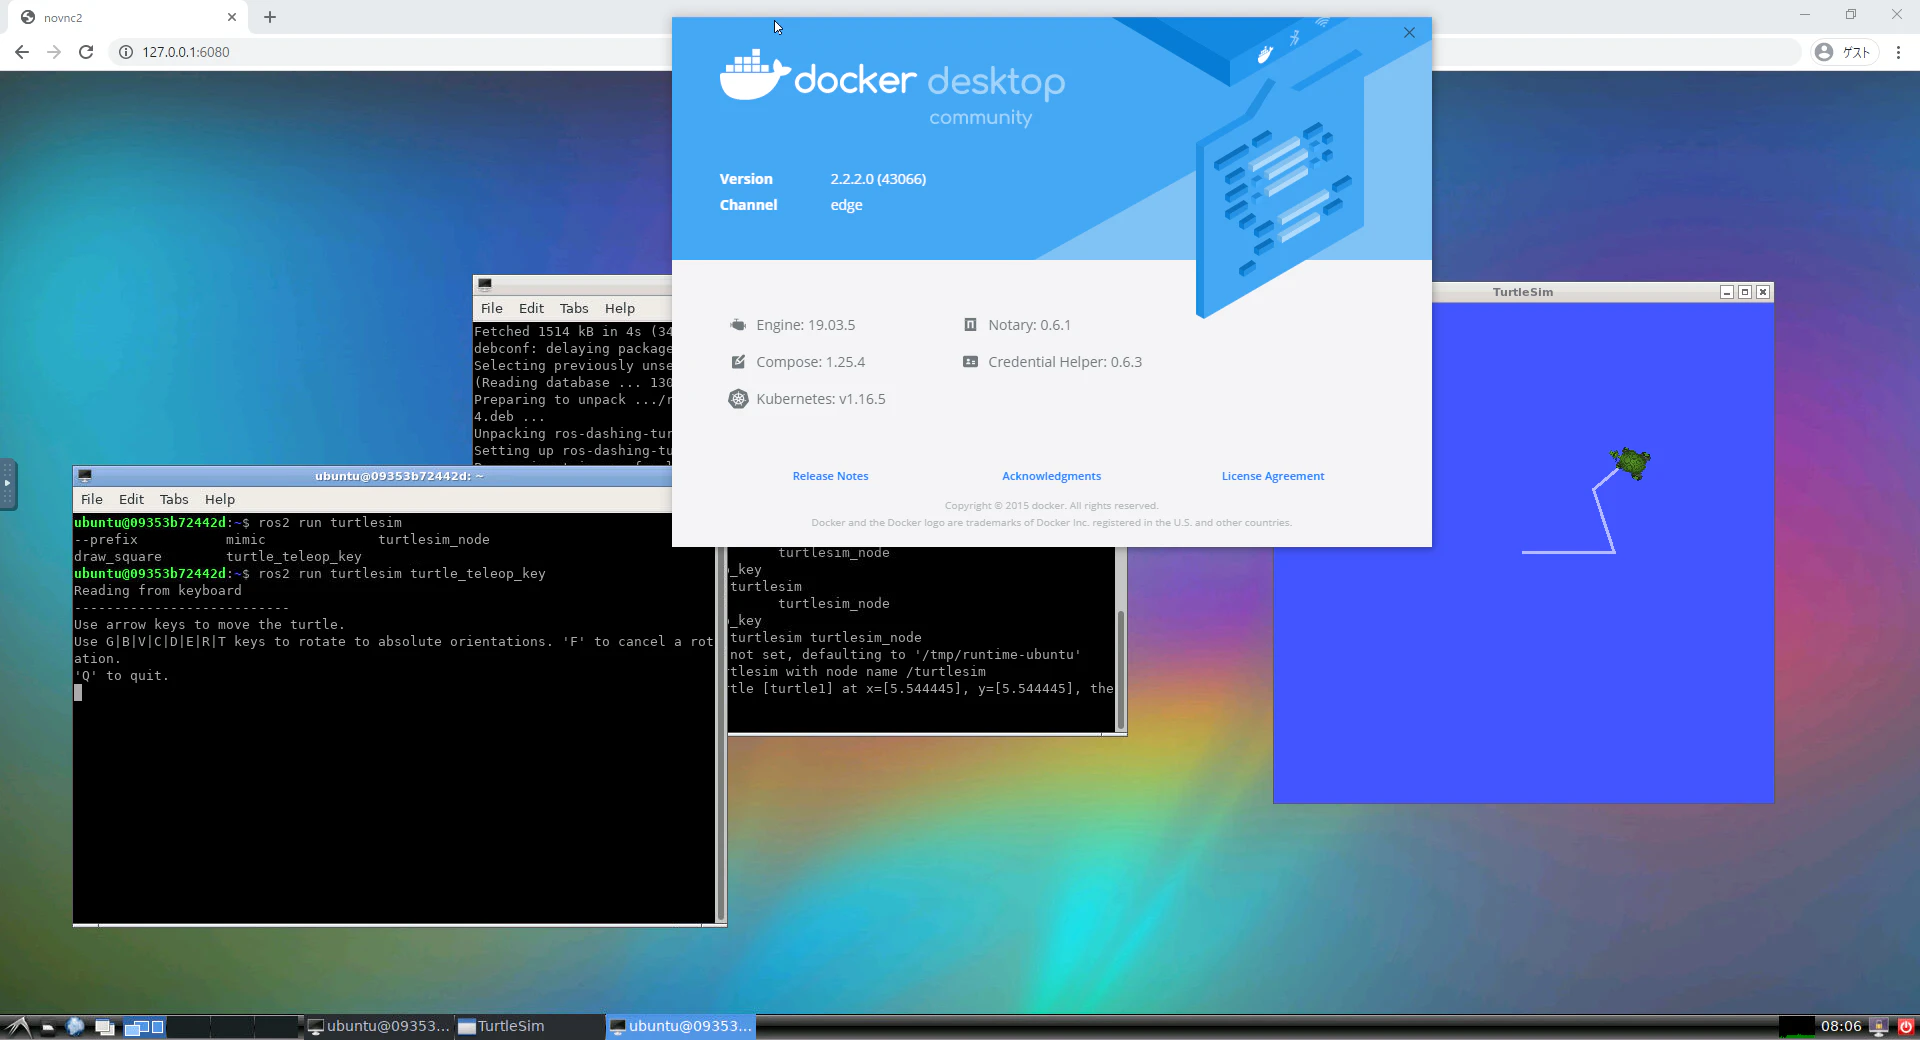Click the CPU usage monitor in tray

(x=1797, y=1026)
